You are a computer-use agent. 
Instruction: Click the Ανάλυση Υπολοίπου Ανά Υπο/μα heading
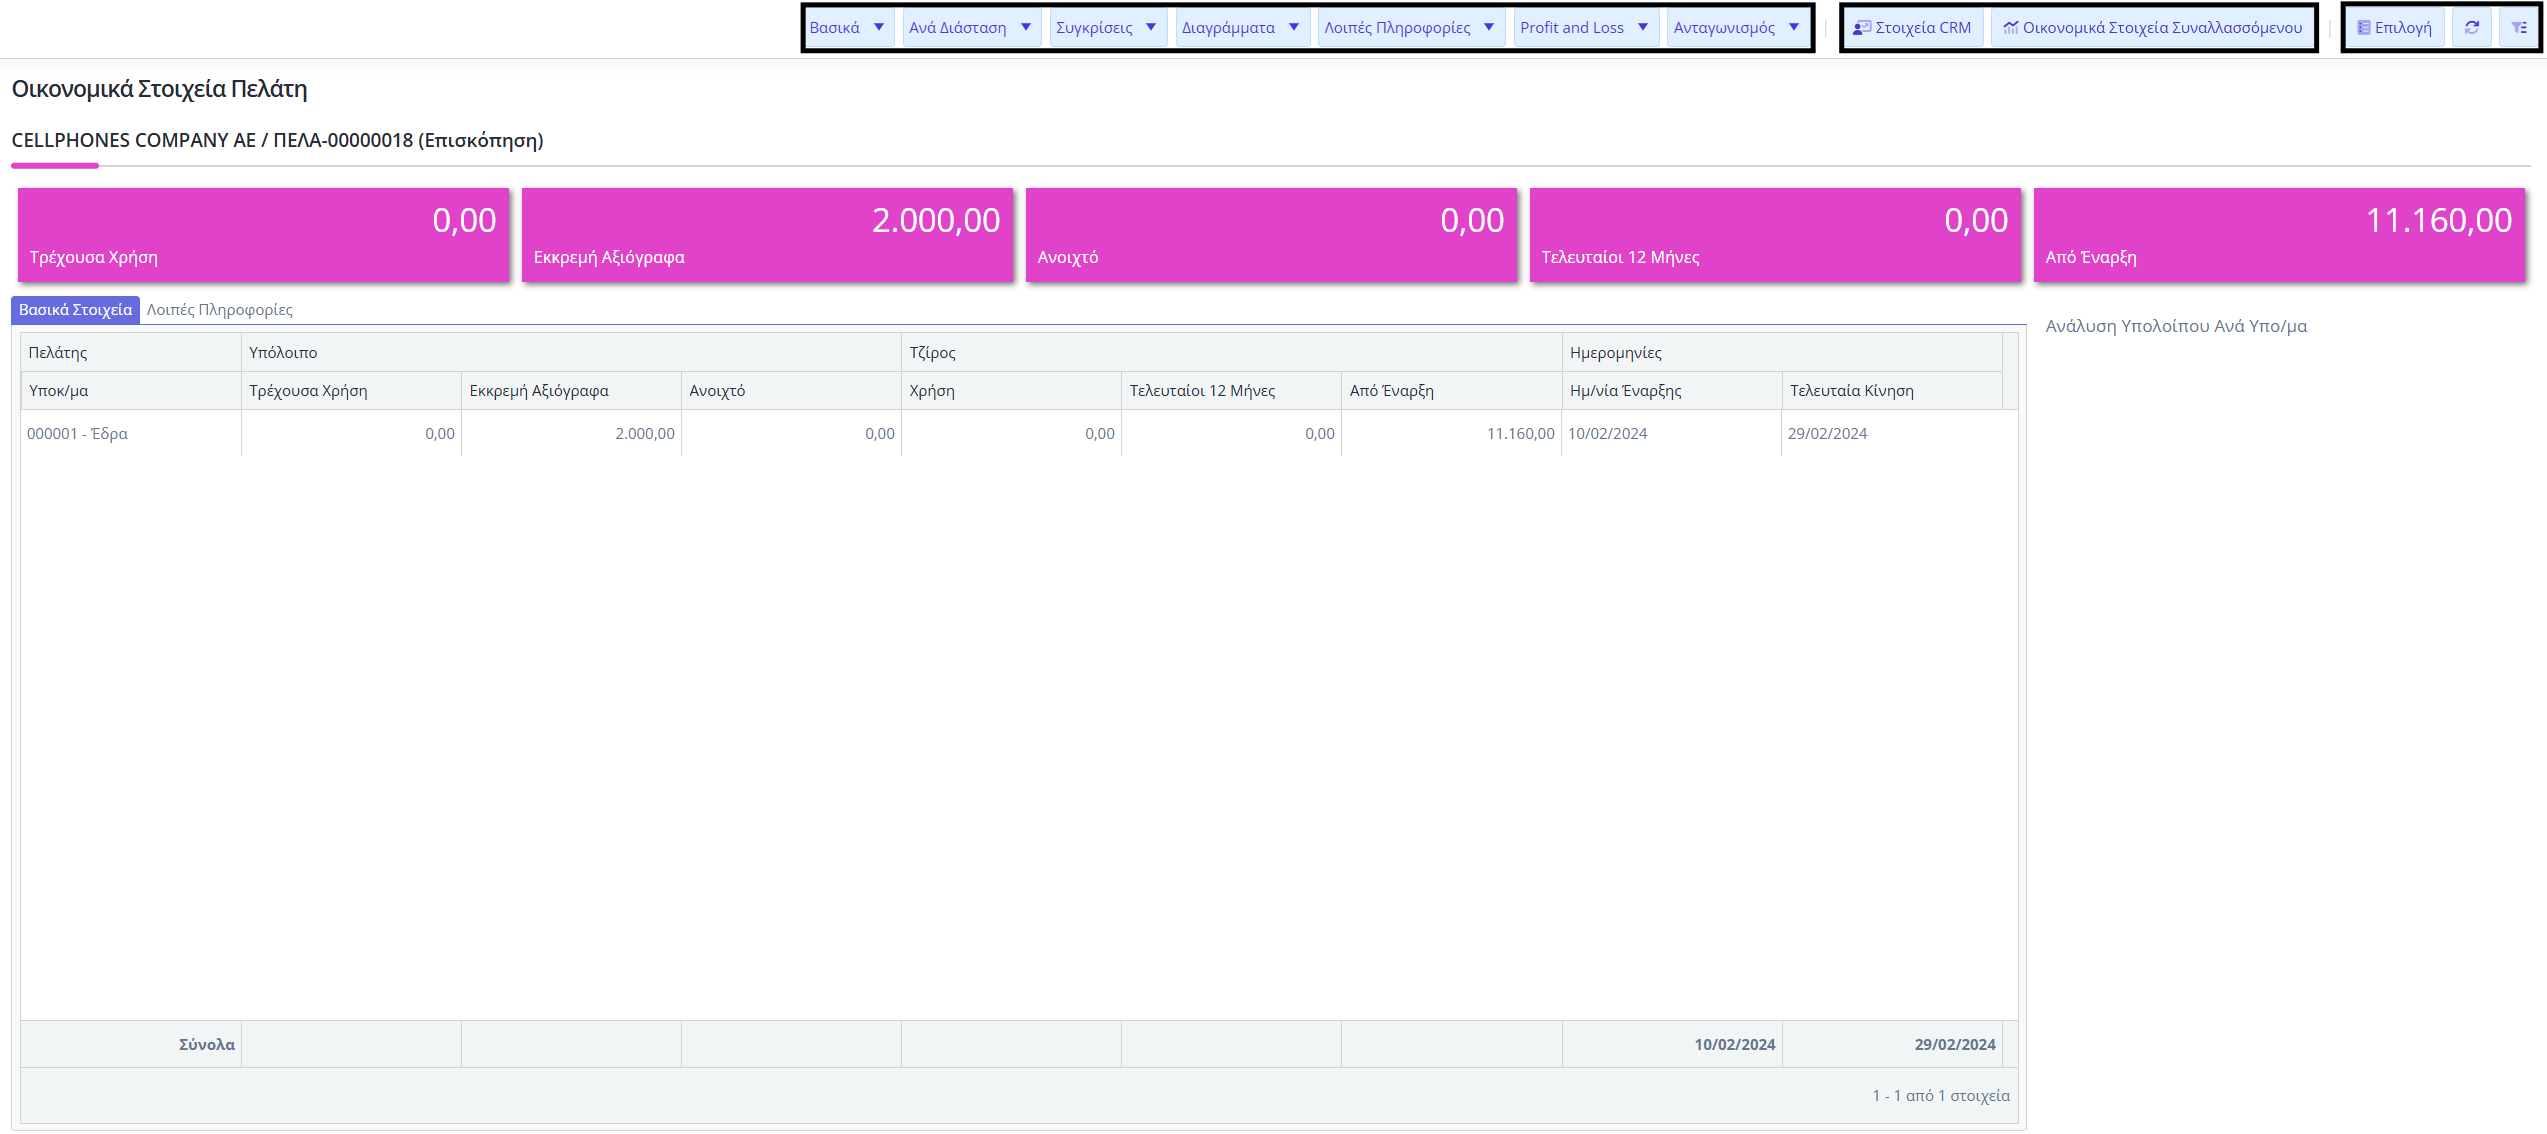[2176, 326]
